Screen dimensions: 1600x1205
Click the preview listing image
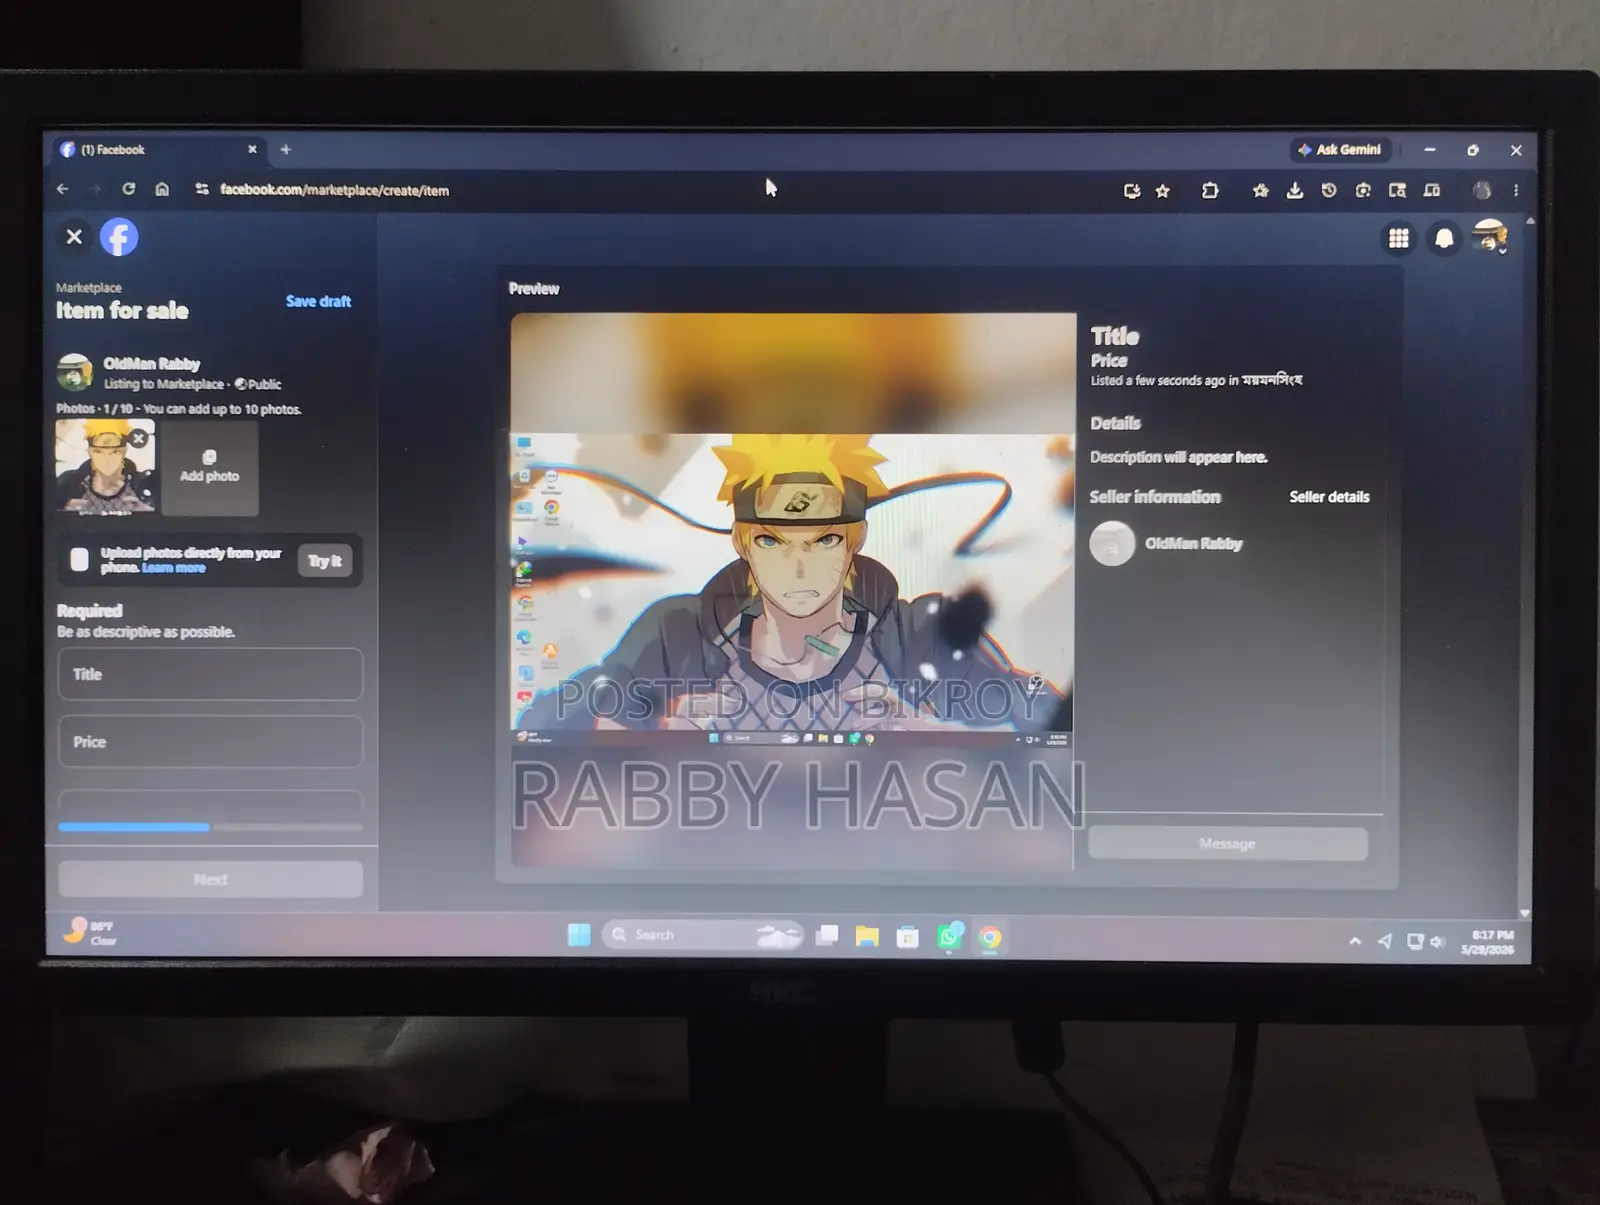point(792,590)
